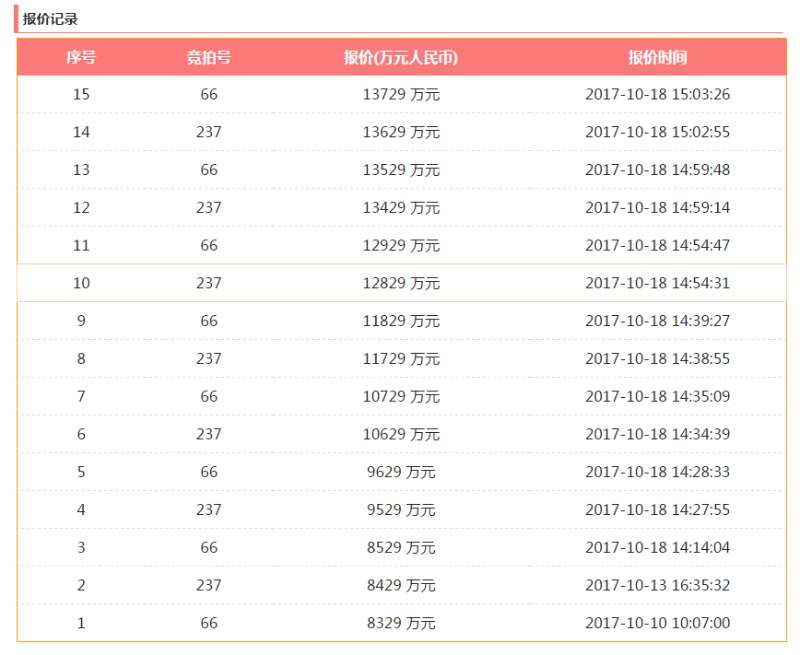Click the timestamp 2017-10-18 14:39:27
The image size is (800, 655).
(657, 321)
